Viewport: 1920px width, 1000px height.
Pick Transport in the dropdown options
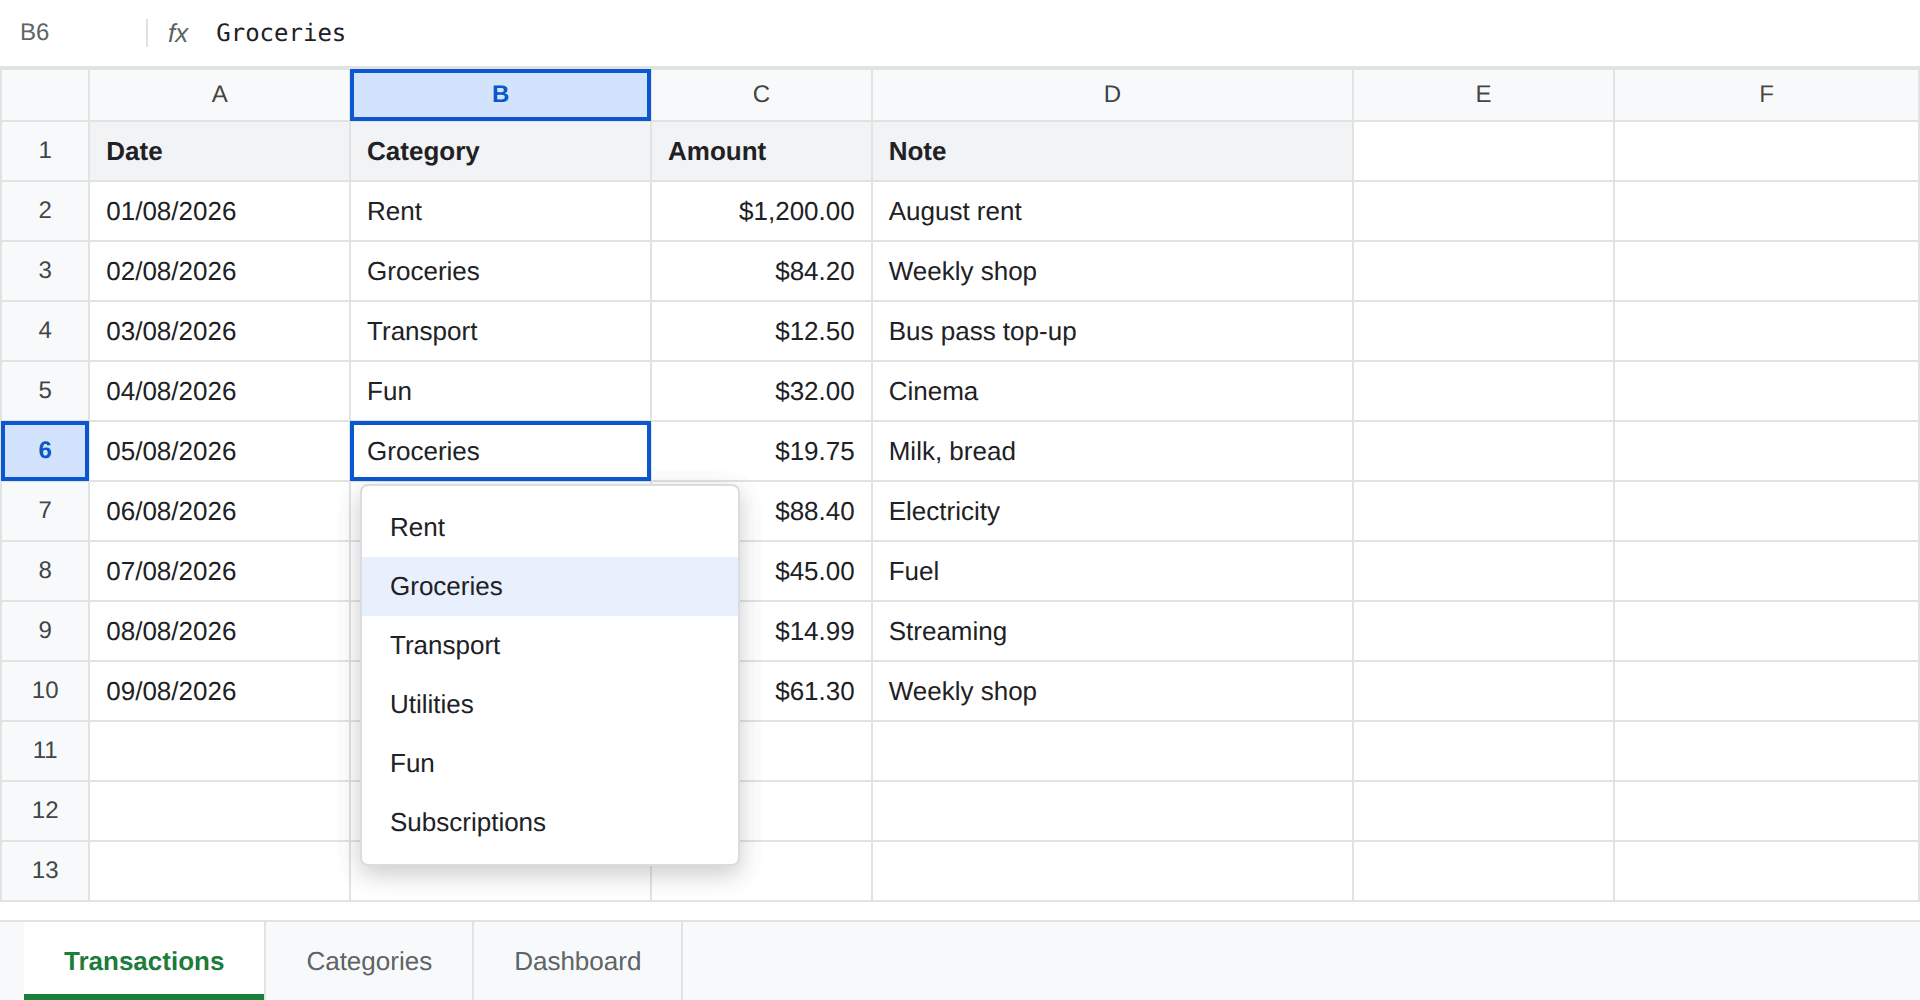tap(549, 645)
